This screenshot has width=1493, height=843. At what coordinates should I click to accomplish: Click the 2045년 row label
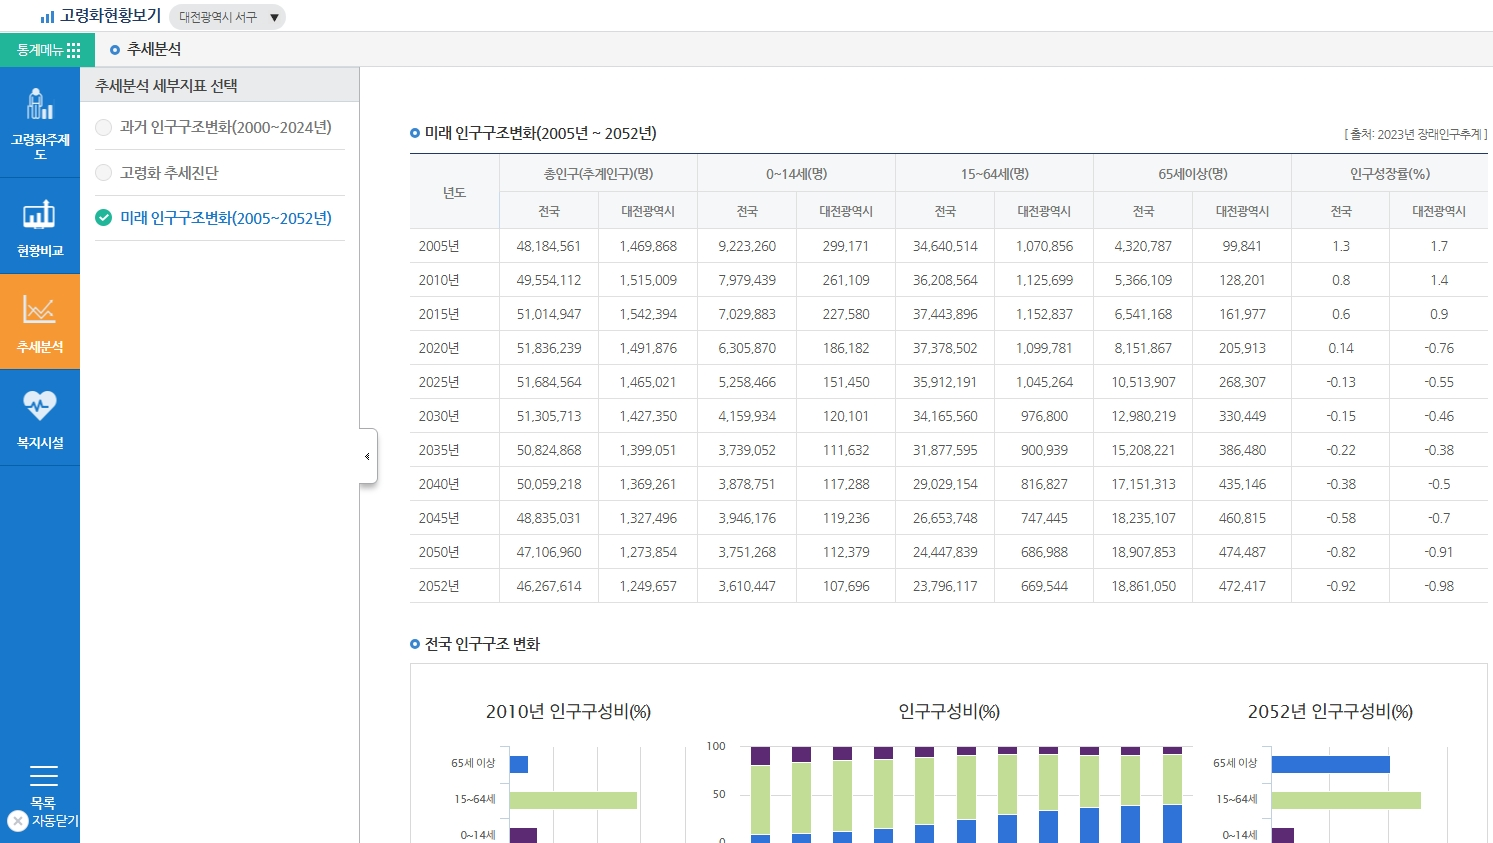pos(439,518)
